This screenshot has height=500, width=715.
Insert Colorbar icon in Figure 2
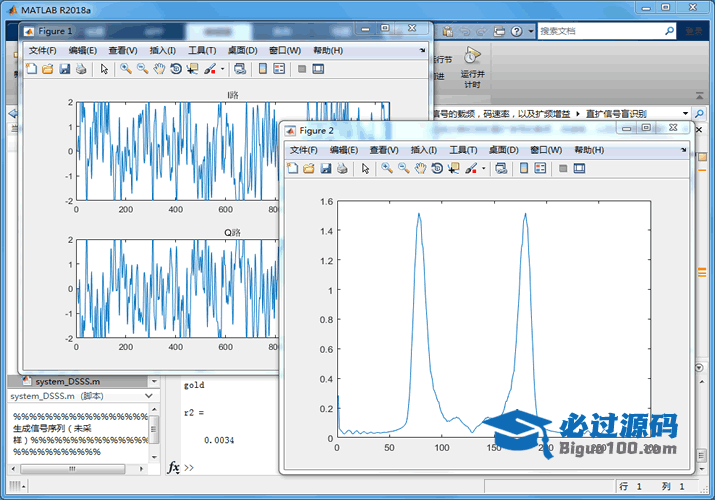523,168
